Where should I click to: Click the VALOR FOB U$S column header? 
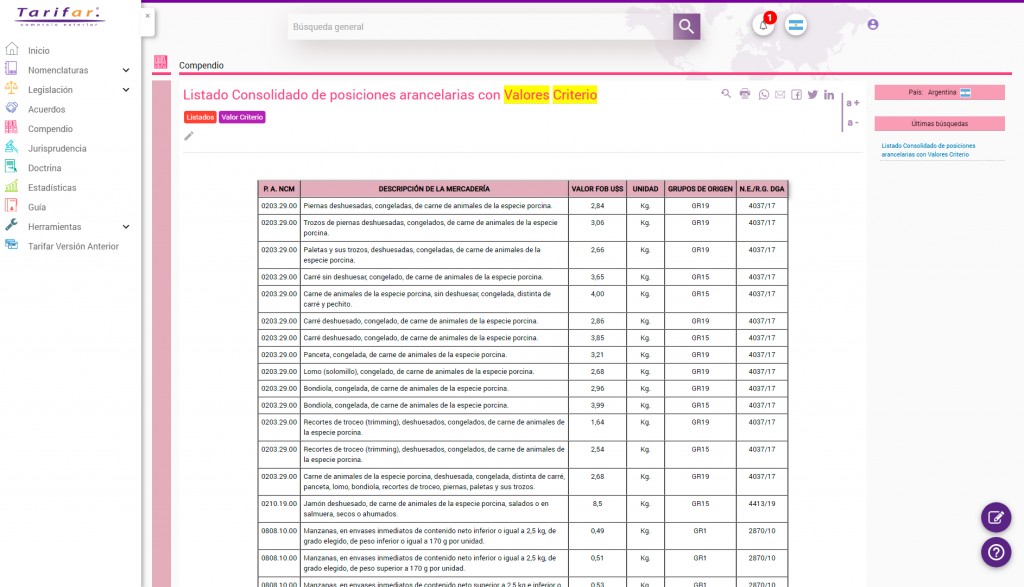click(x=597, y=189)
